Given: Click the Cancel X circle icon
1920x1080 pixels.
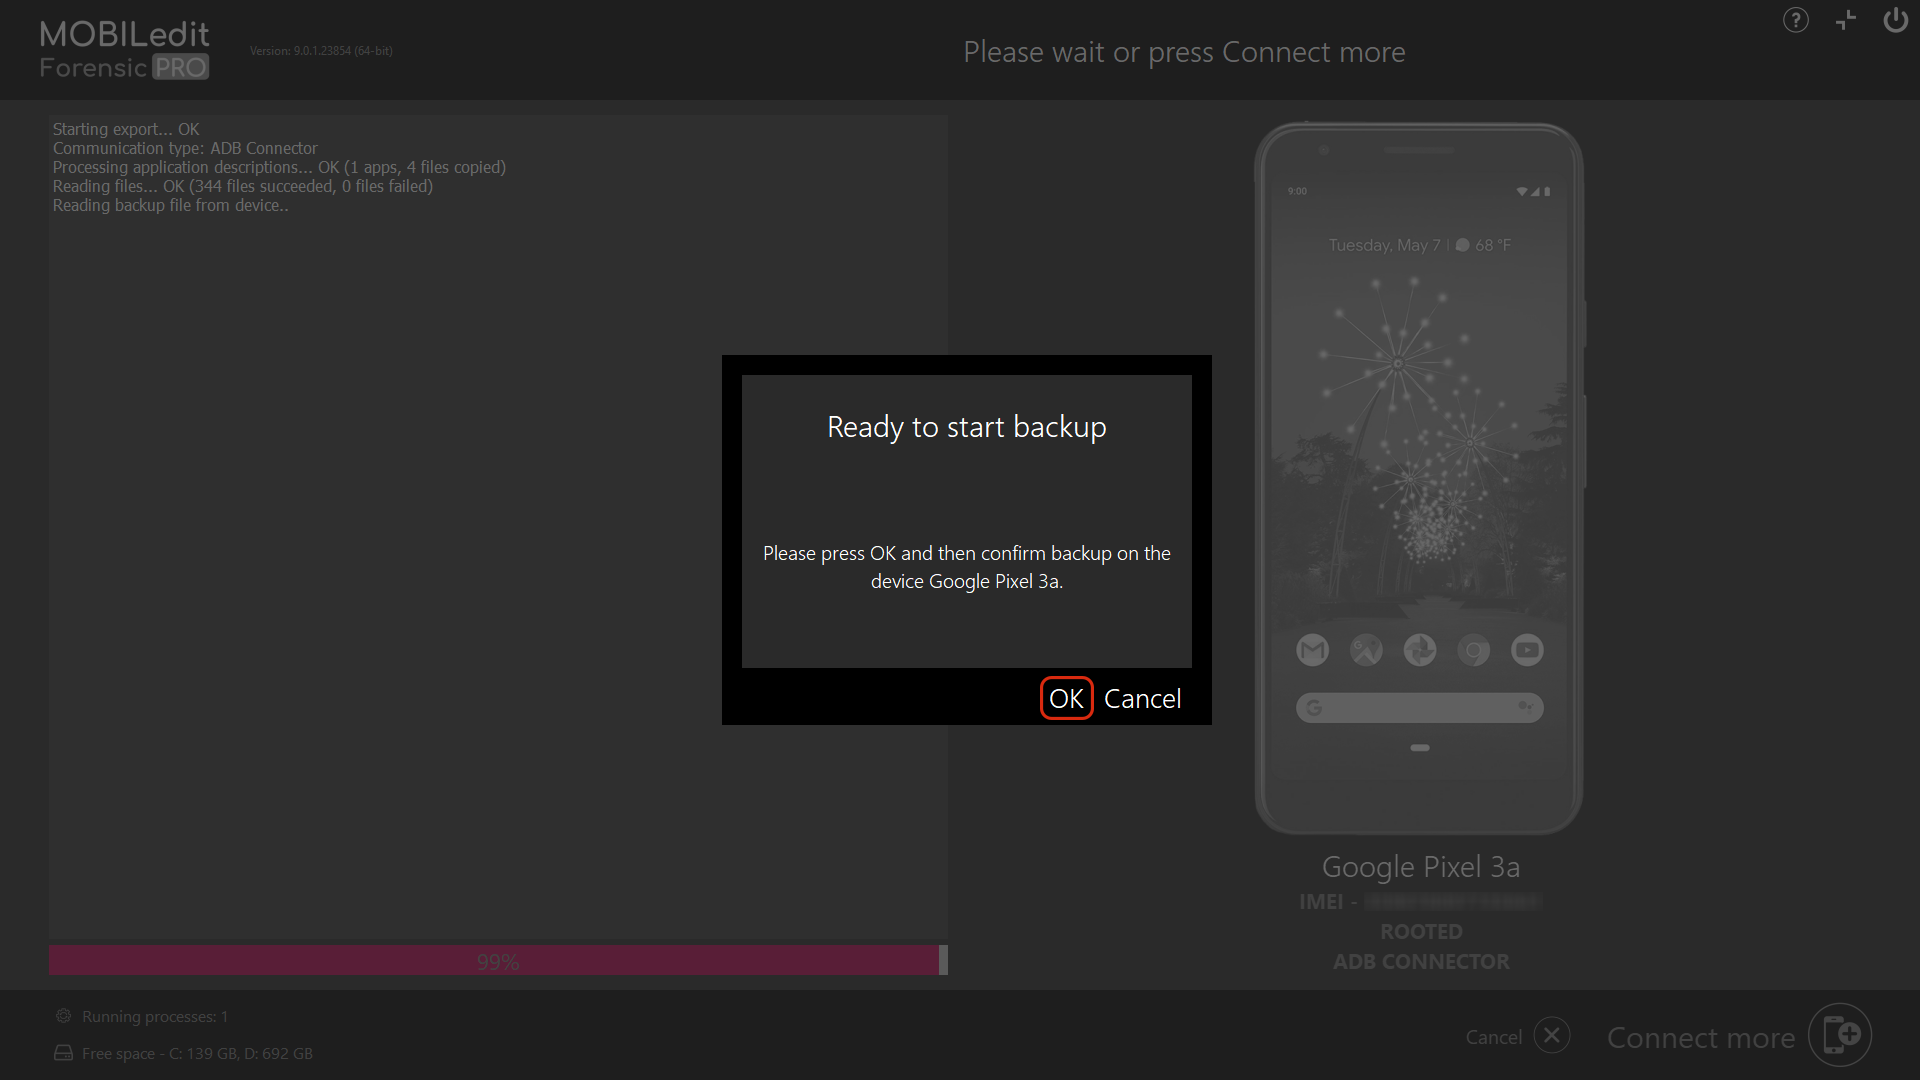Looking at the screenshot, I should [x=1552, y=1036].
